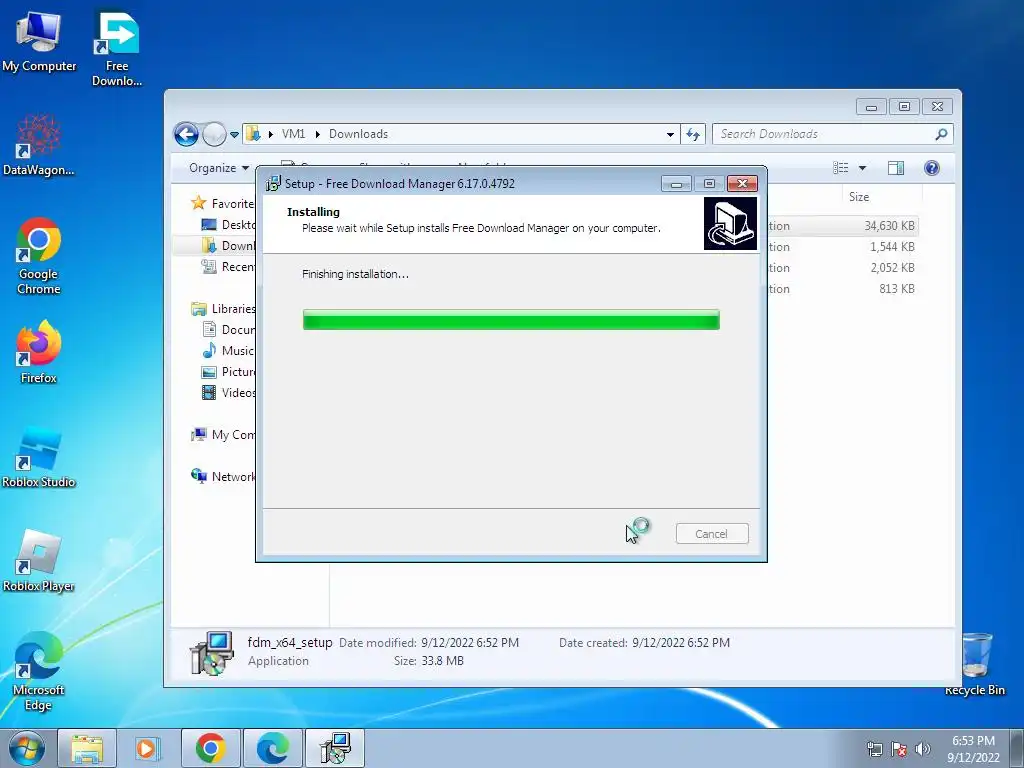The height and width of the screenshot is (768, 1024).
Task: Select My Computer in the navigation pane
Action: tap(223, 435)
